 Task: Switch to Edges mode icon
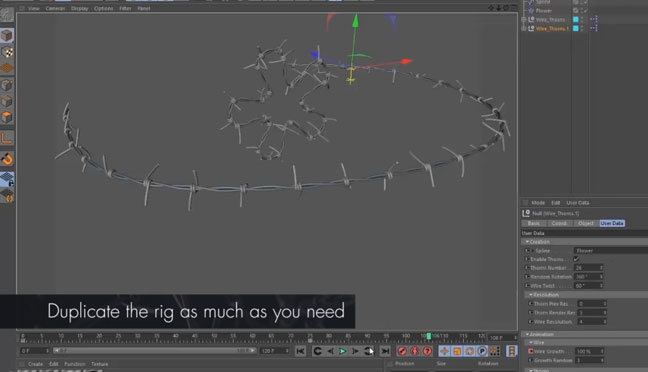click(x=7, y=101)
